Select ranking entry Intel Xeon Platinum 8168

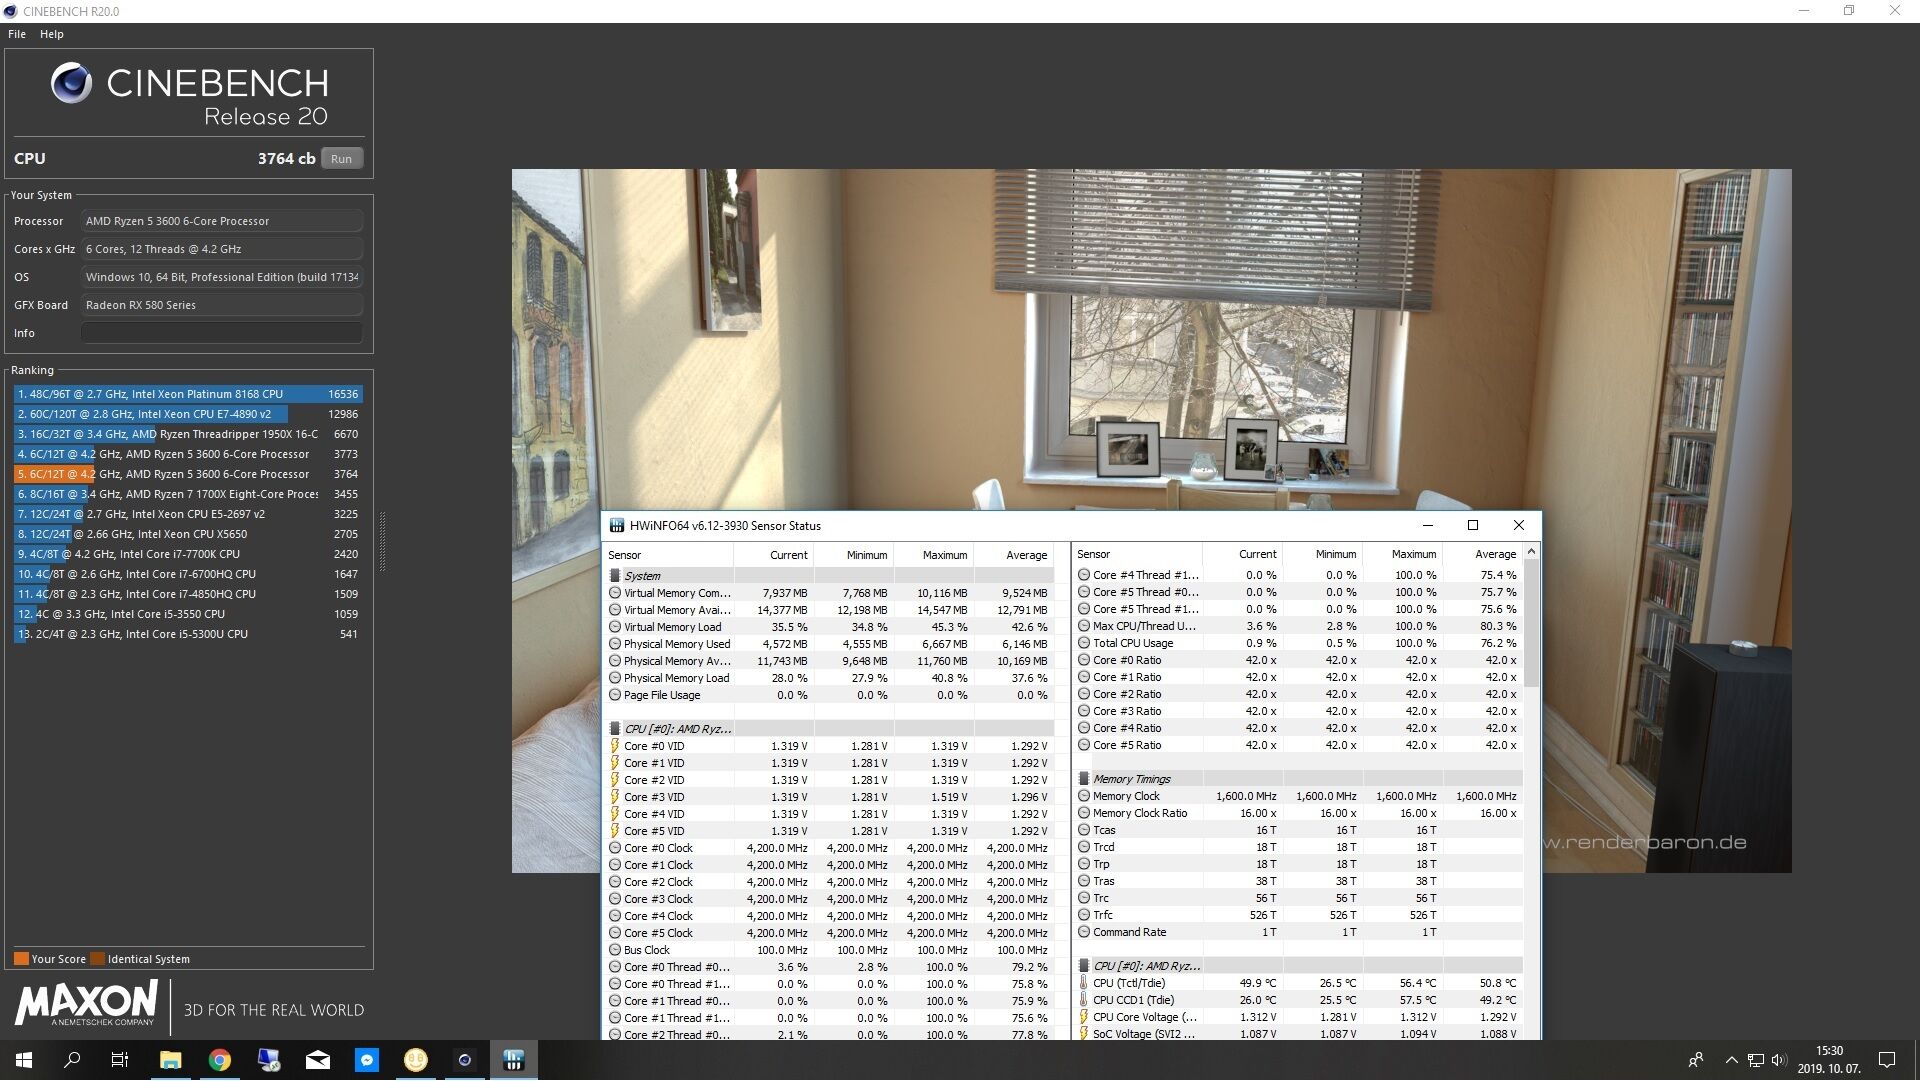[x=188, y=394]
